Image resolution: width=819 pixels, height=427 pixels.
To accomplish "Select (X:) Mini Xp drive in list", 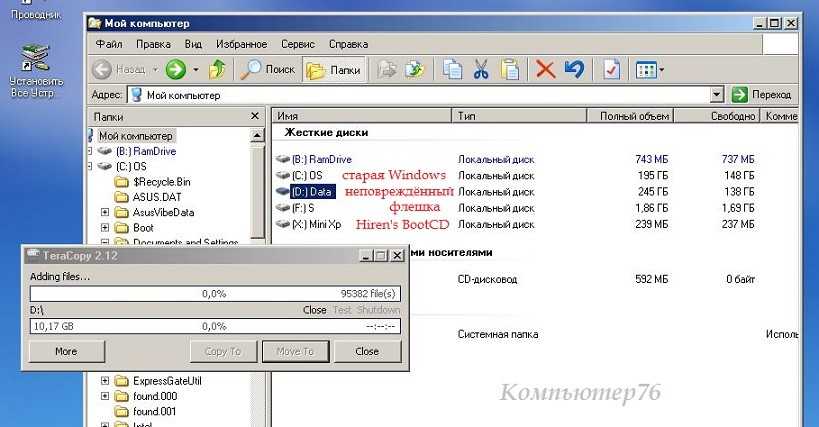I will click(x=316, y=224).
